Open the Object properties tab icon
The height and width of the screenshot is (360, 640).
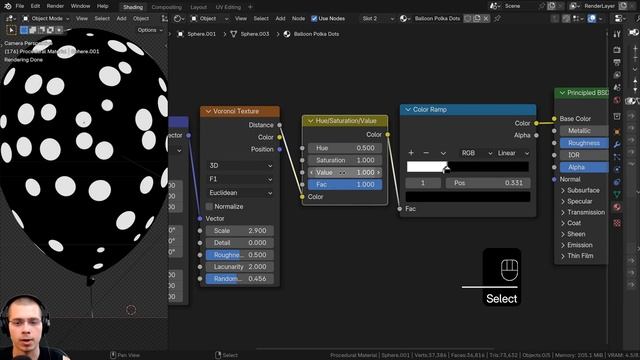[x=617, y=131]
